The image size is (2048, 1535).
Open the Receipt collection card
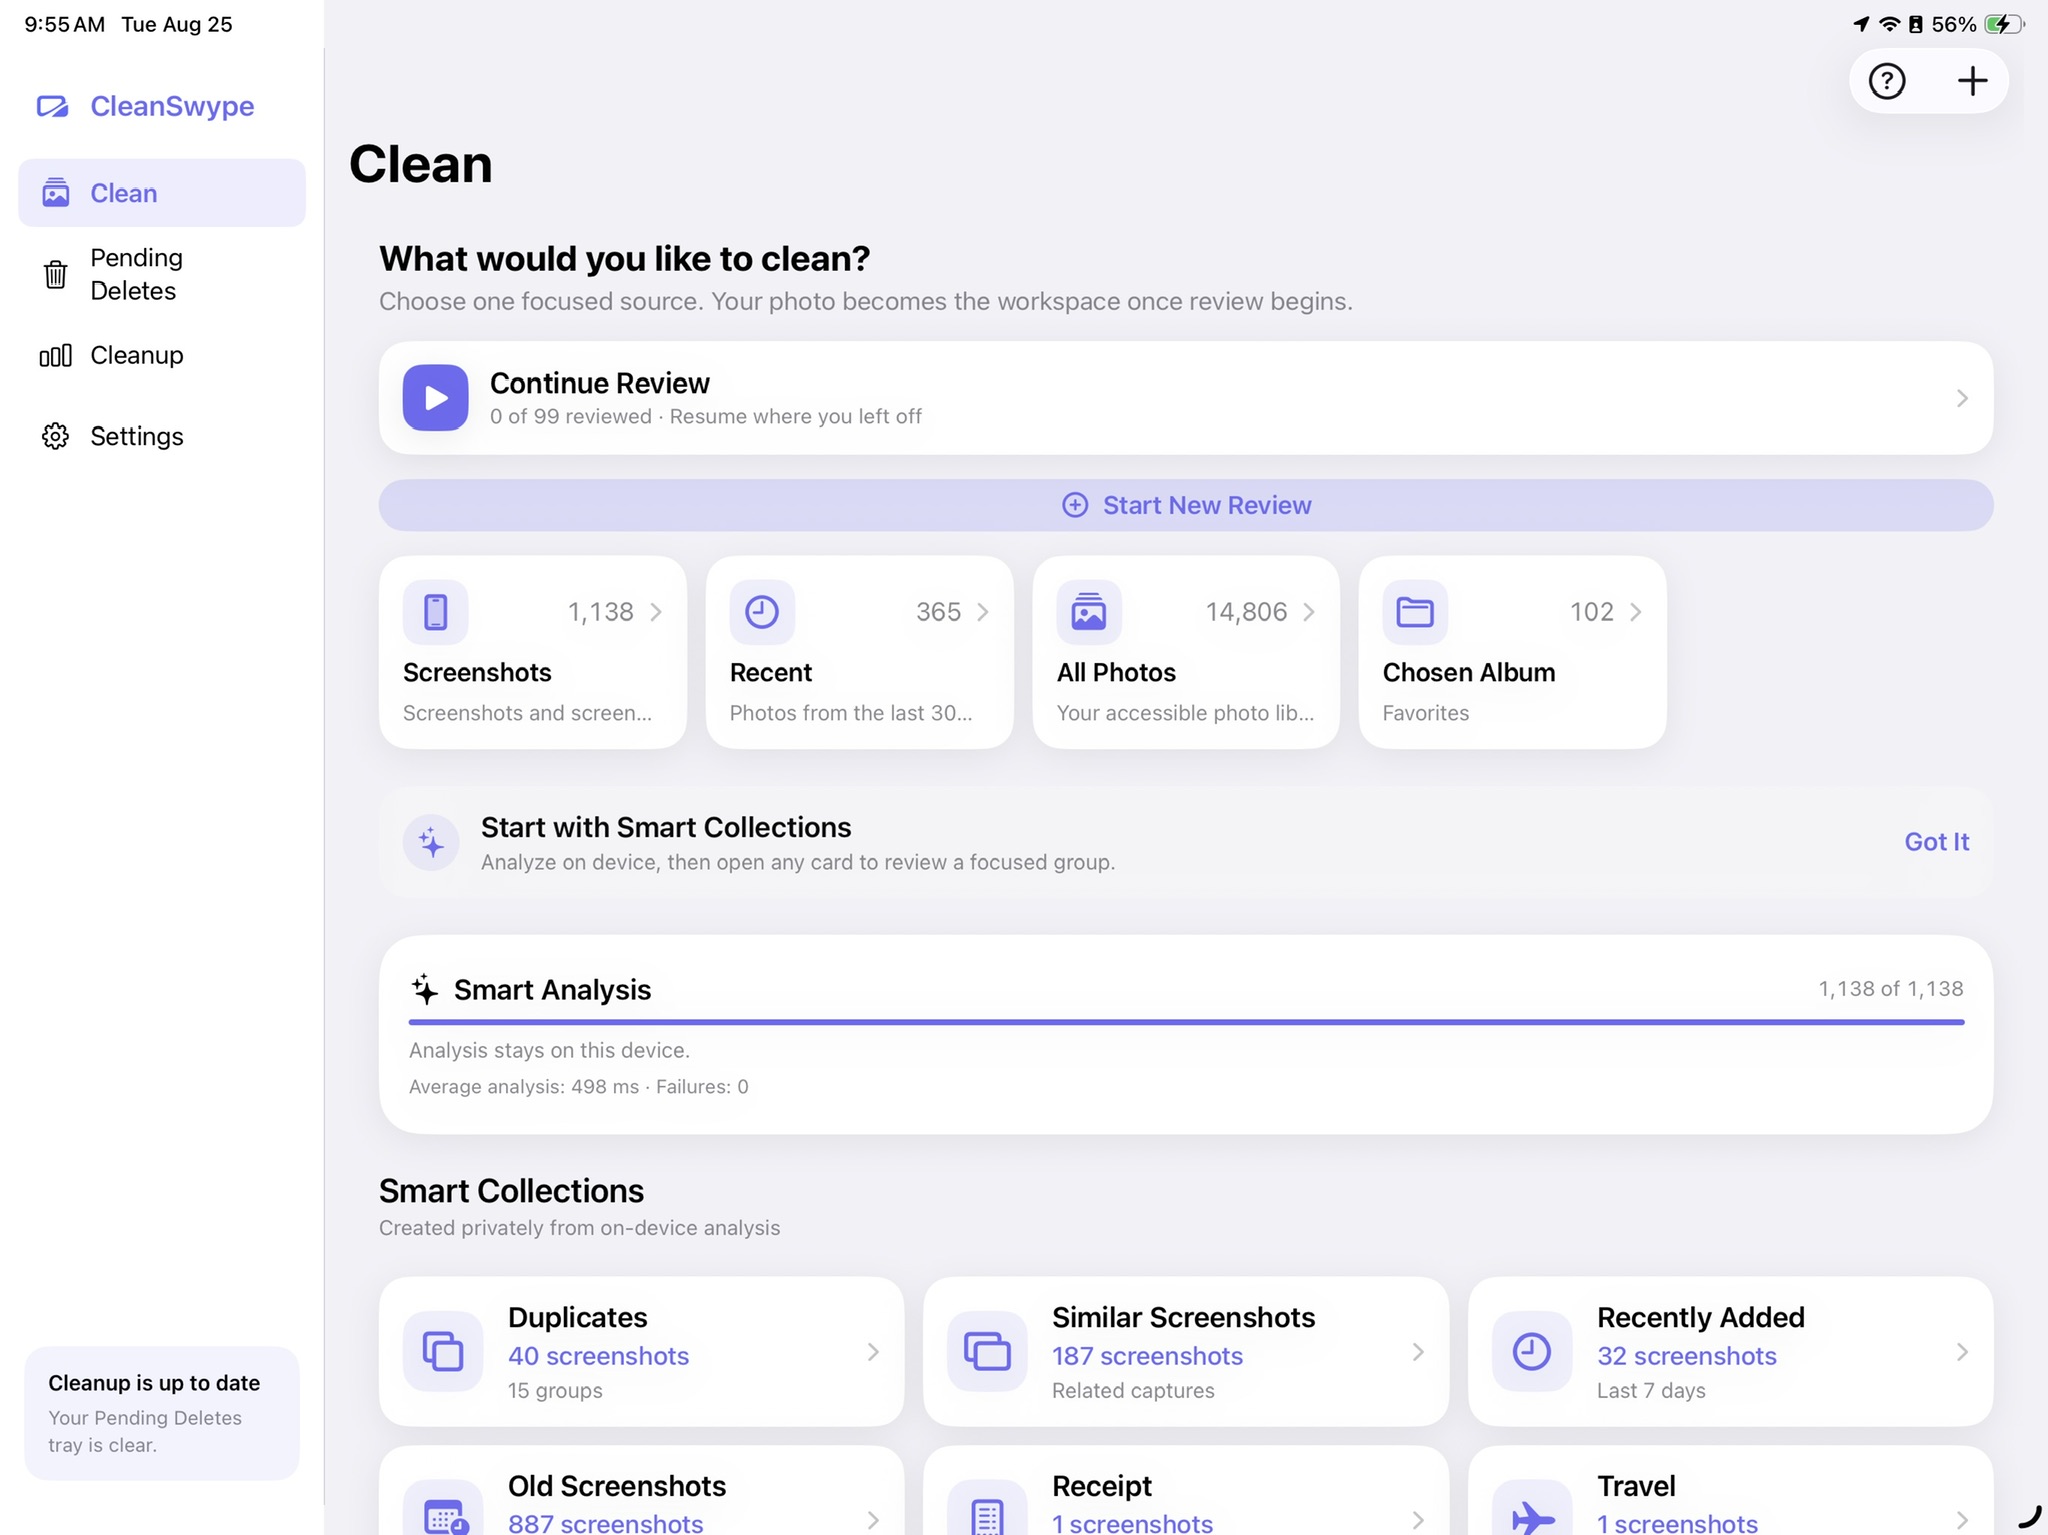pyautogui.click(x=1186, y=1491)
